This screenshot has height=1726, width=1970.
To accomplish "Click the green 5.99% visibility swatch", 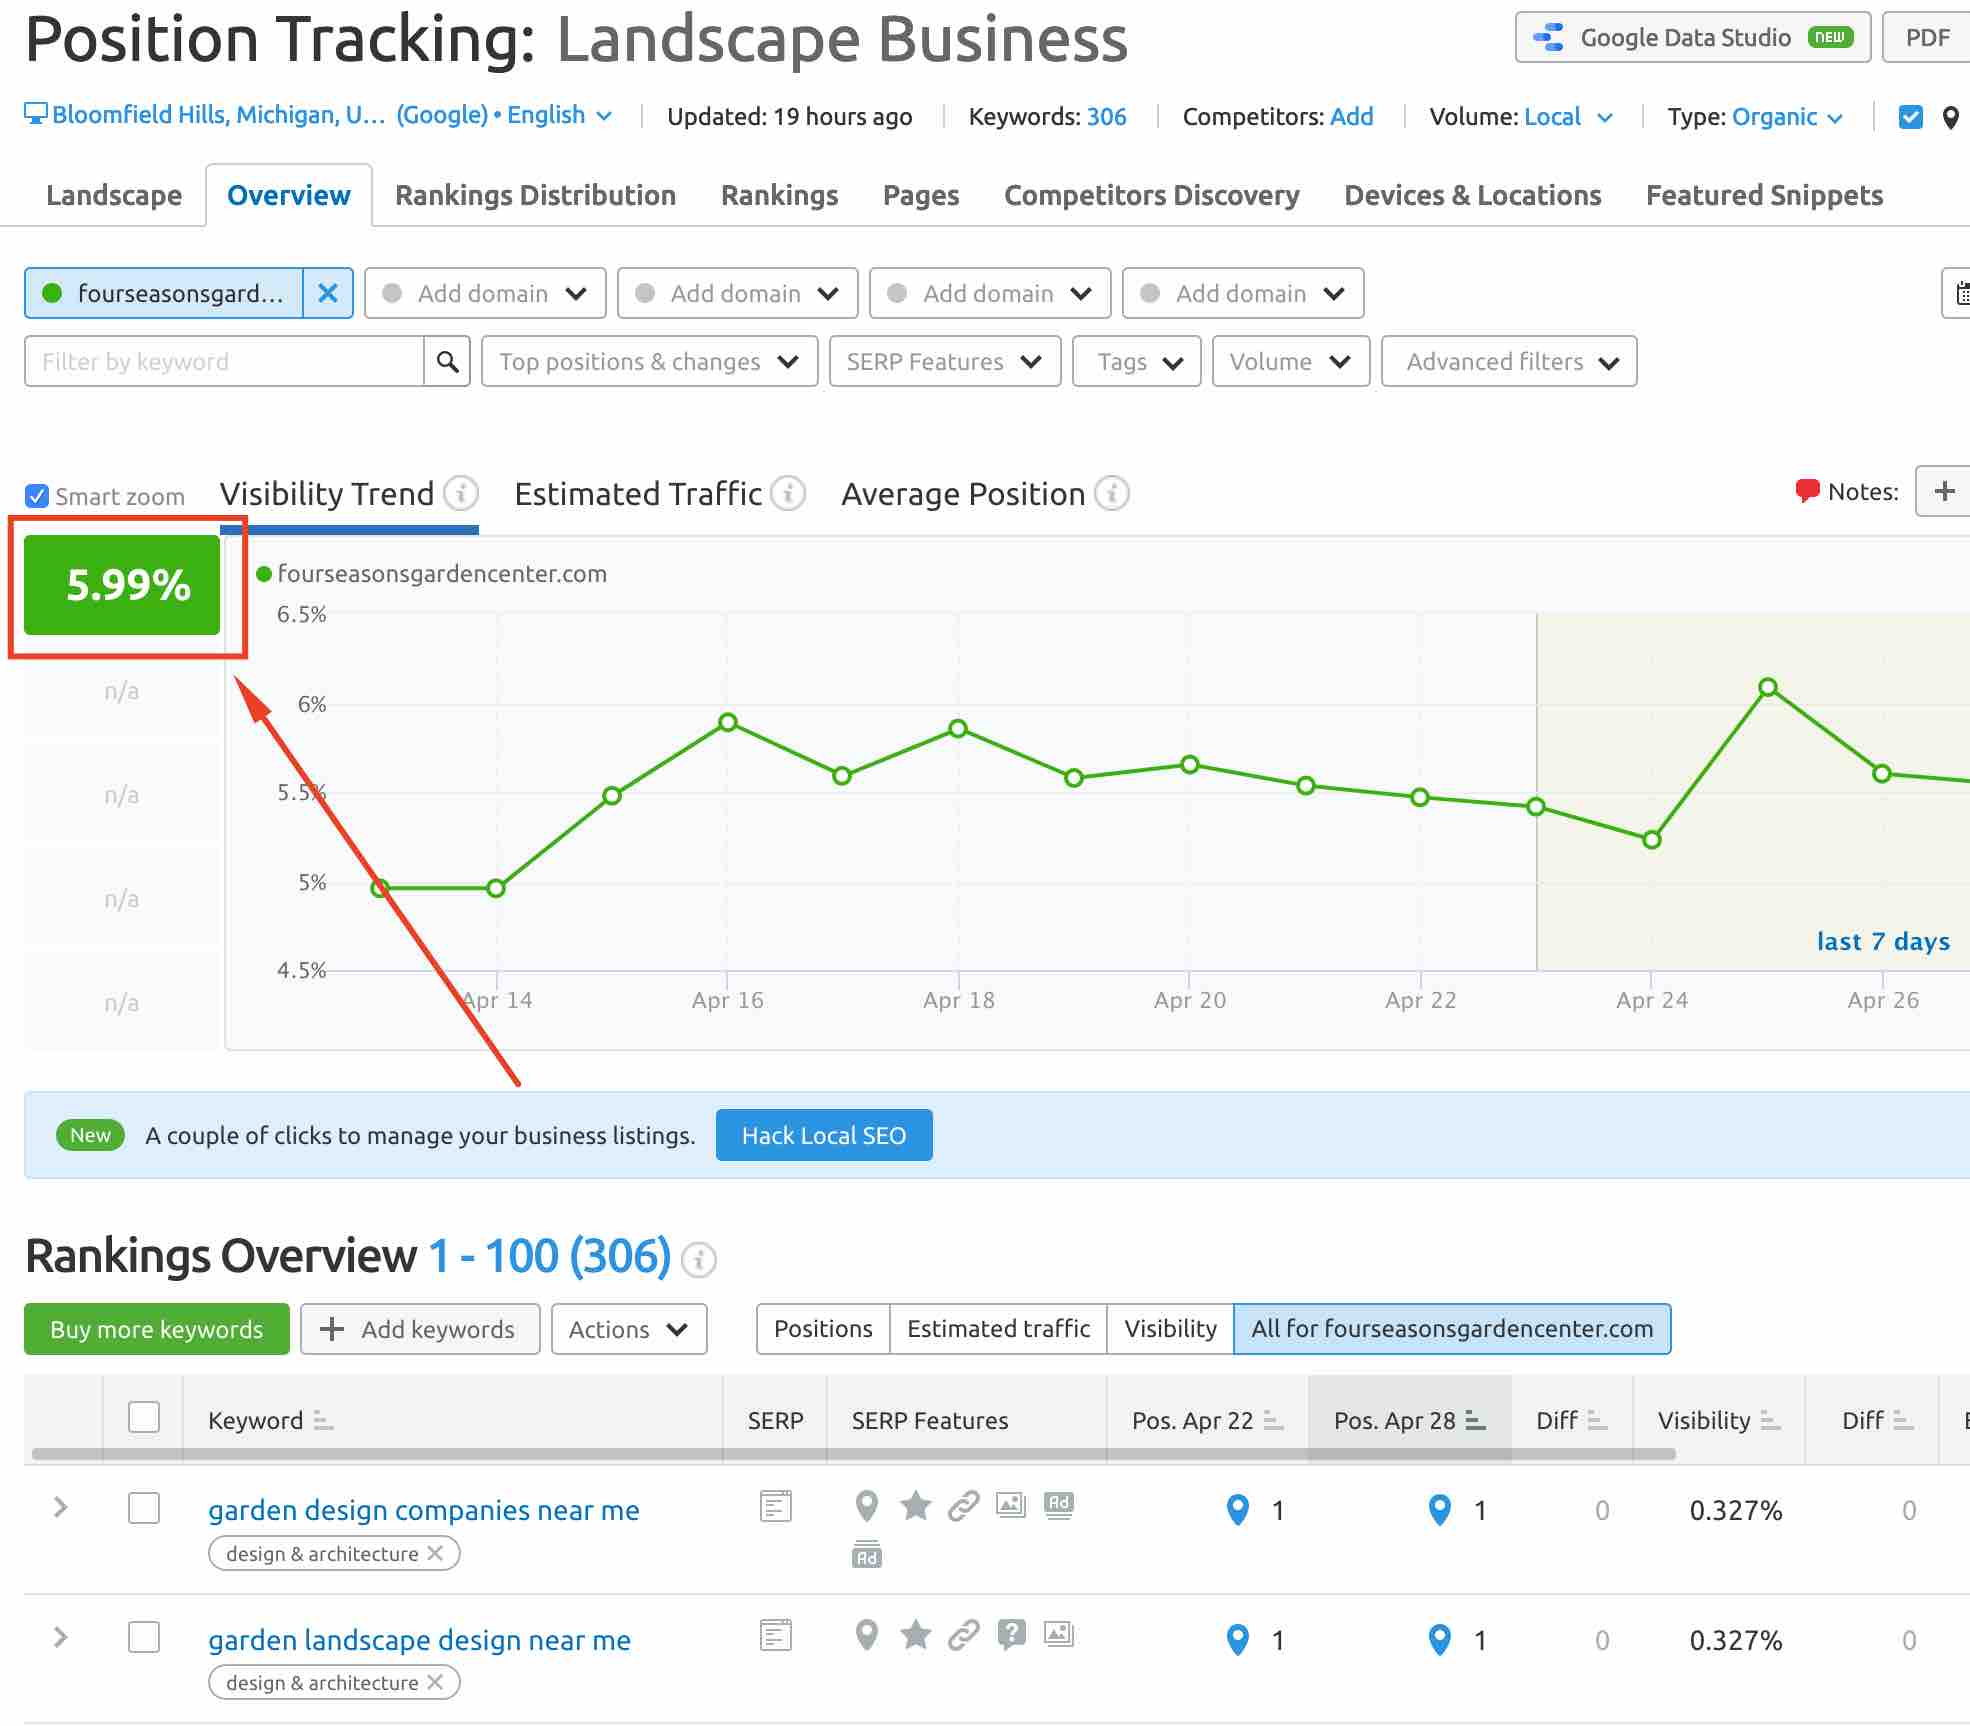I will tap(122, 585).
